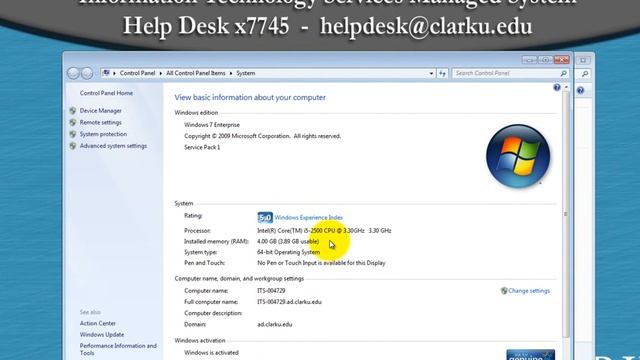Open Advanced system settings link
640x360 pixels.
[x=113, y=146]
